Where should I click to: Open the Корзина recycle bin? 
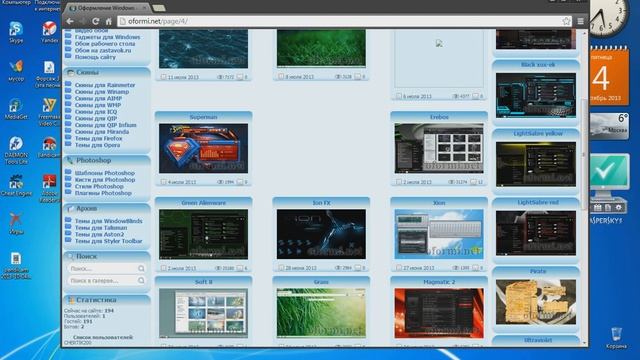click(x=616, y=338)
